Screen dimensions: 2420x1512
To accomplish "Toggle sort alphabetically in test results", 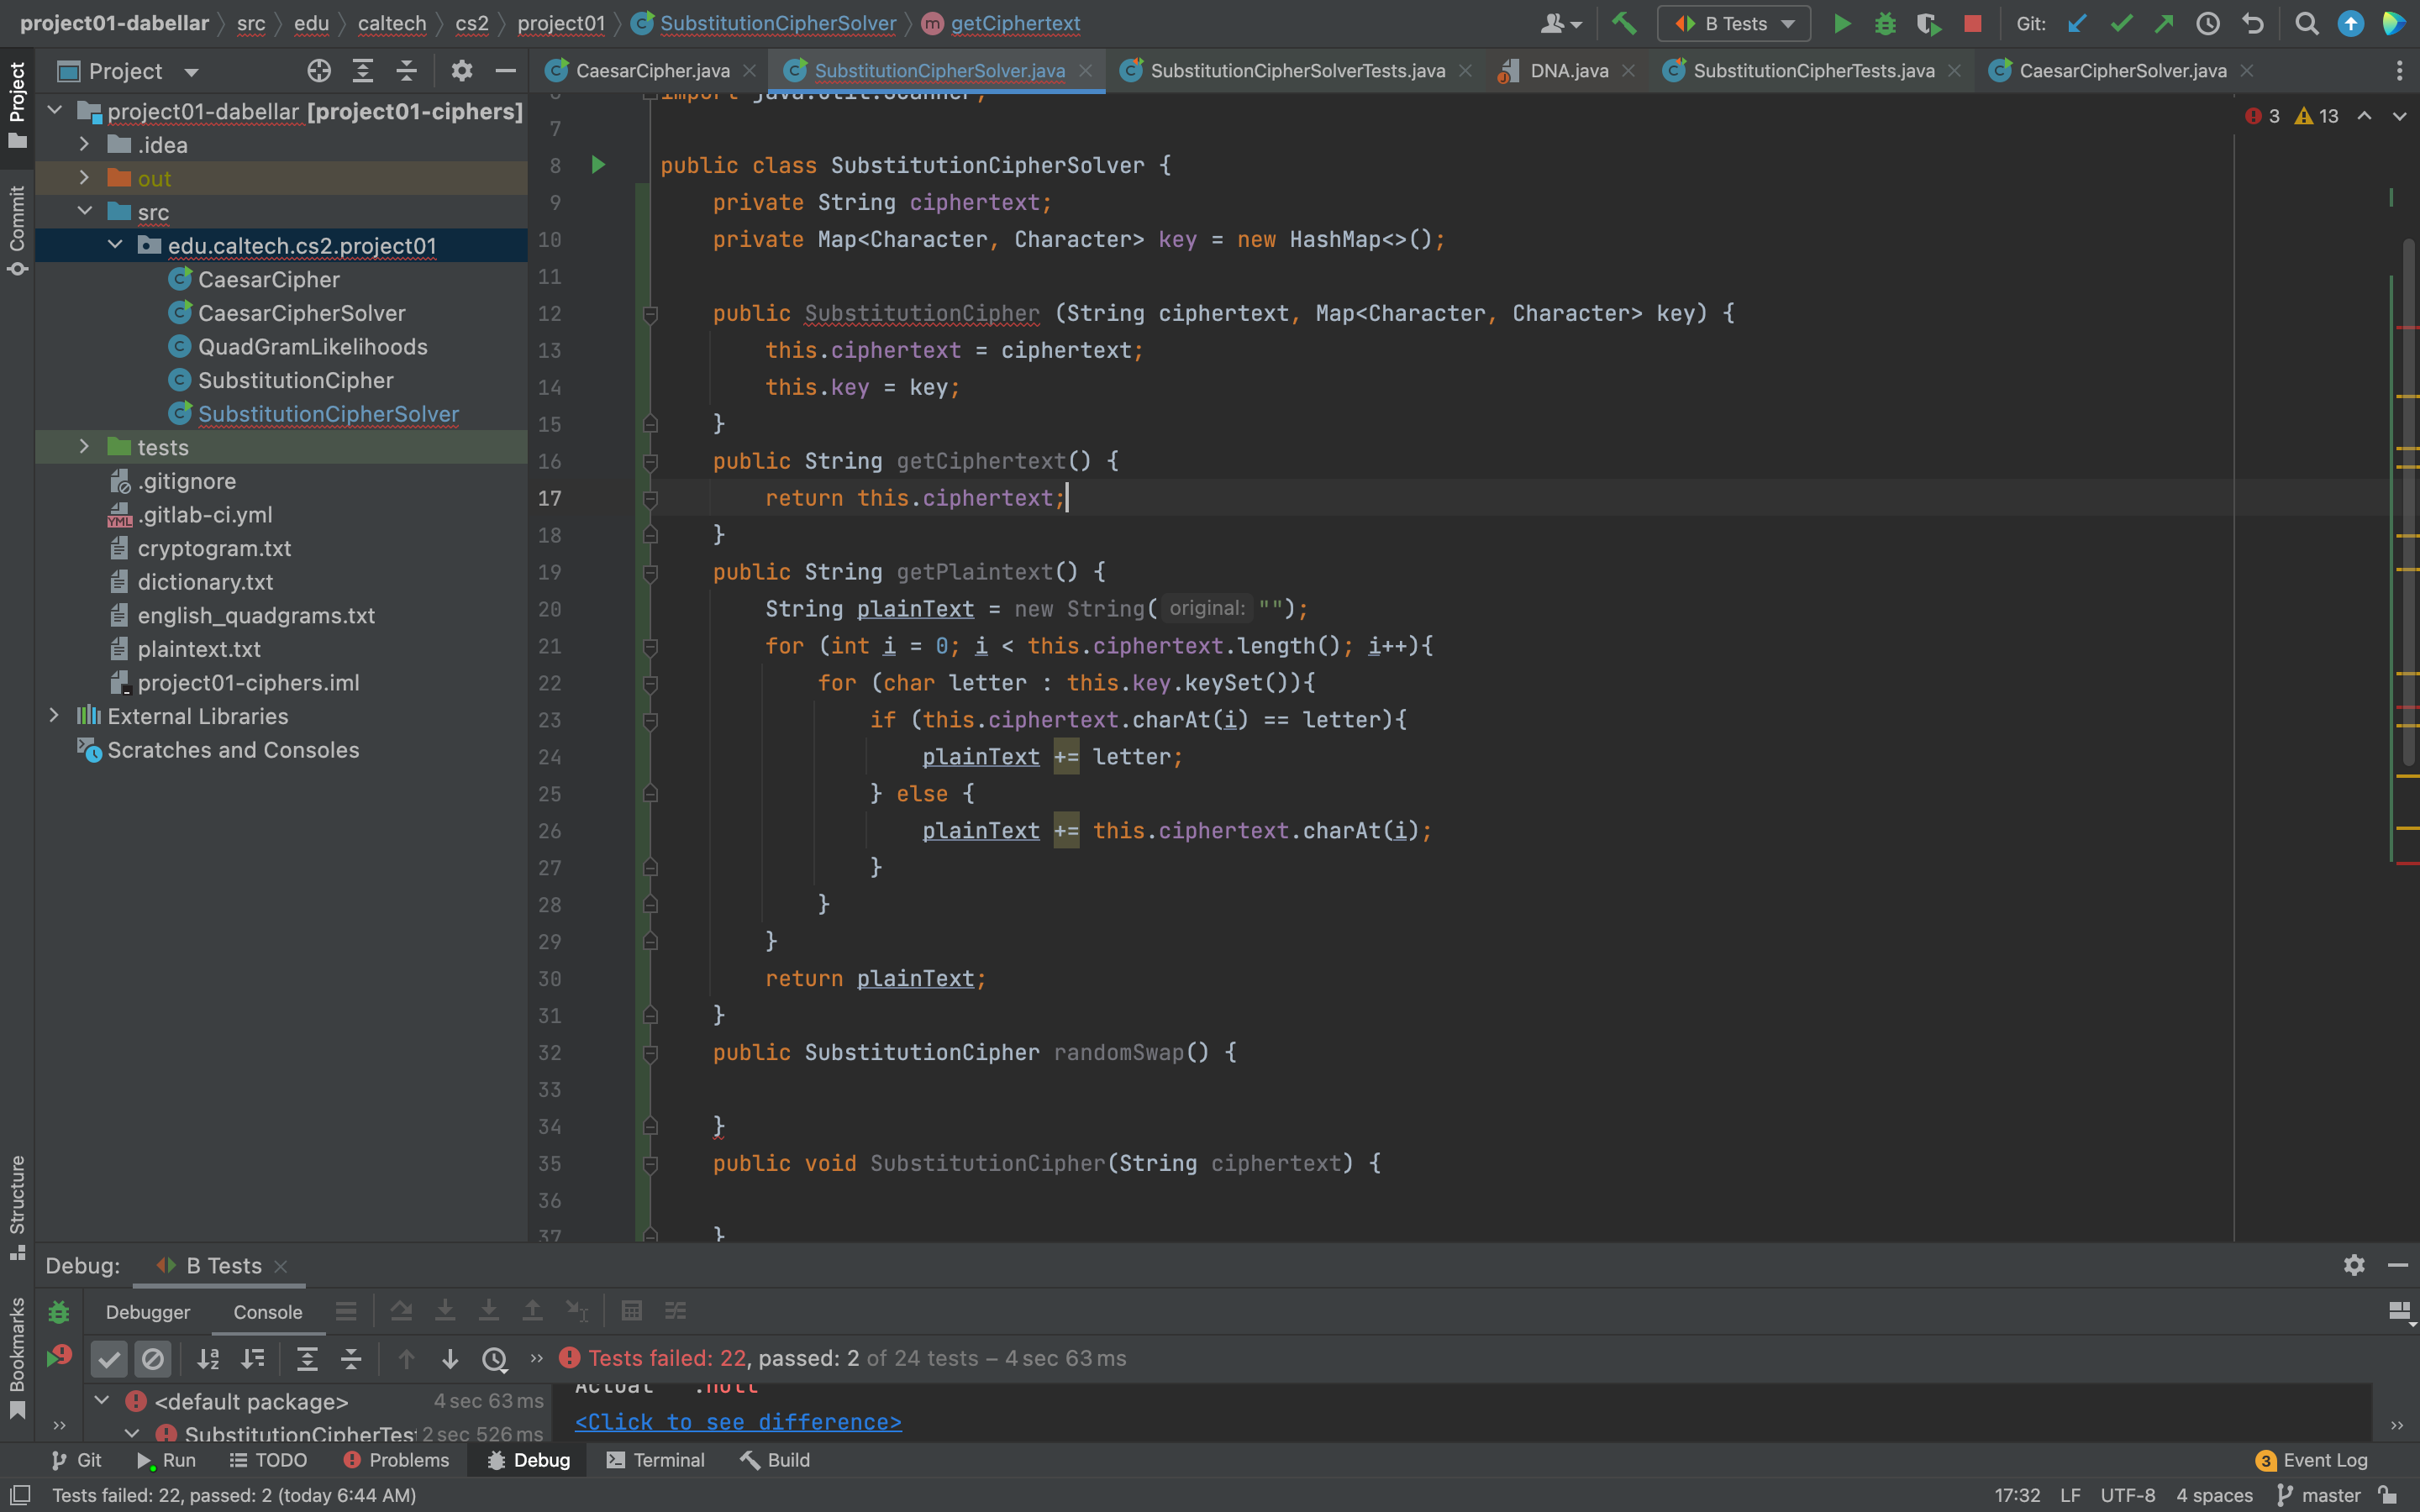I will (x=208, y=1358).
